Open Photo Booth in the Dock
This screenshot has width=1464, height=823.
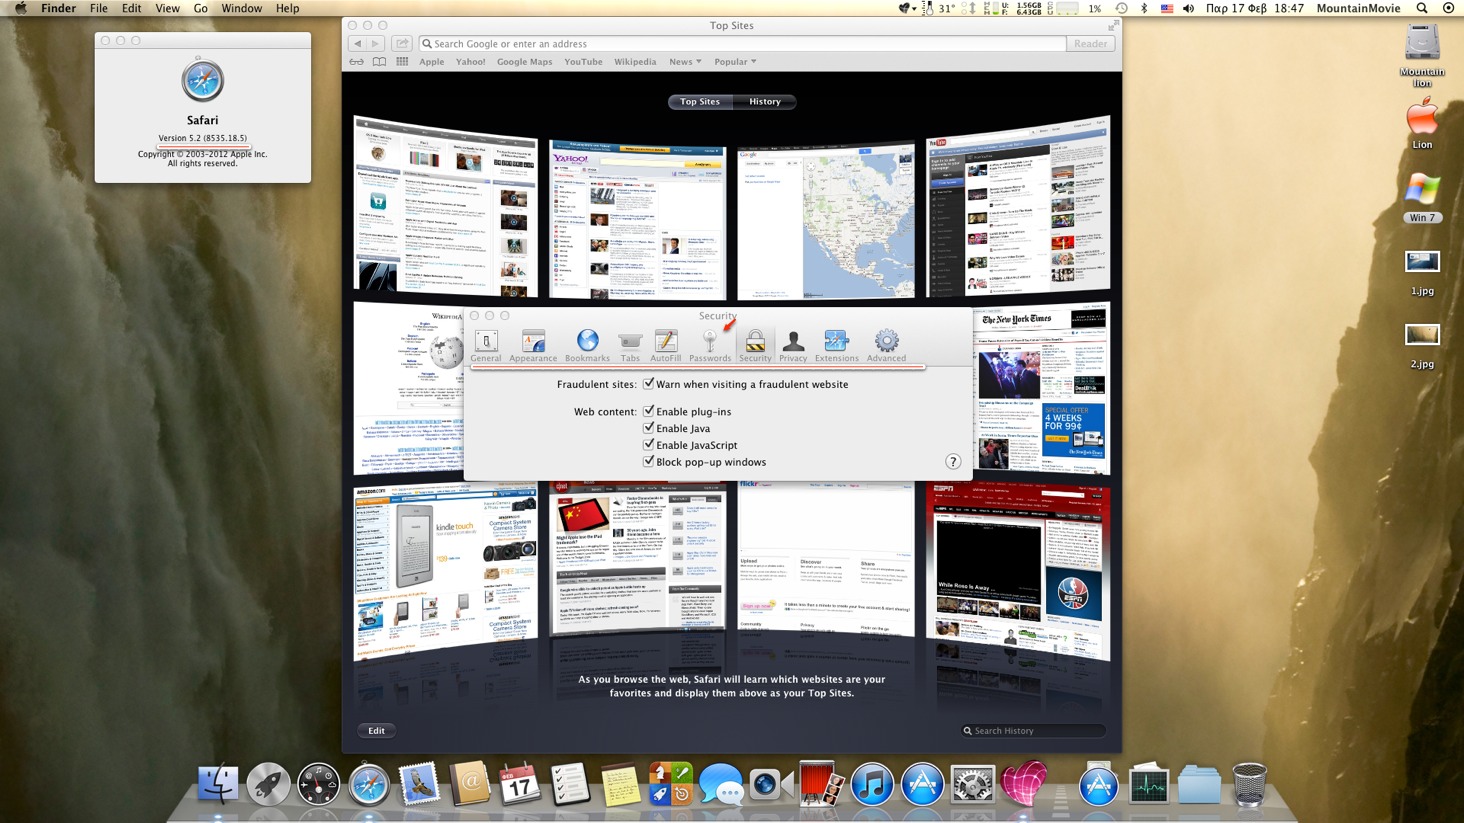pyautogui.click(x=821, y=784)
